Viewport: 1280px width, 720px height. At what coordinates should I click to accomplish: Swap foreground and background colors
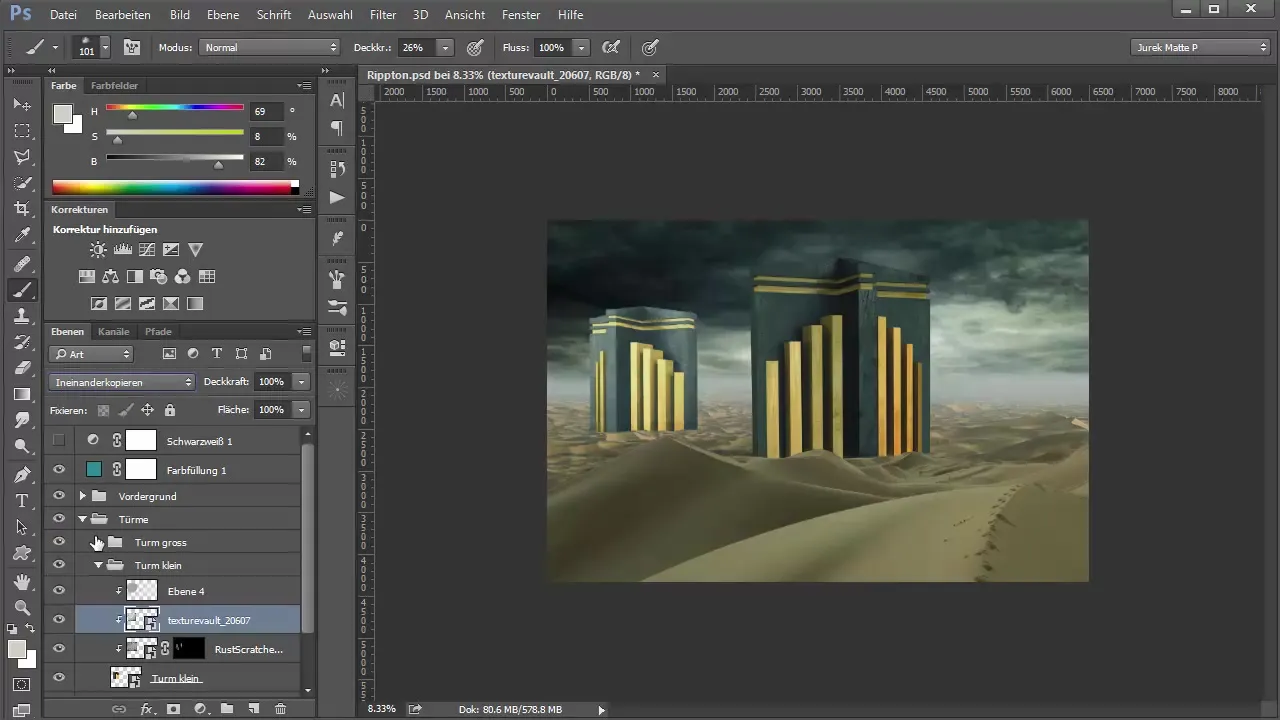pyautogui.click(x=31, y=628)
